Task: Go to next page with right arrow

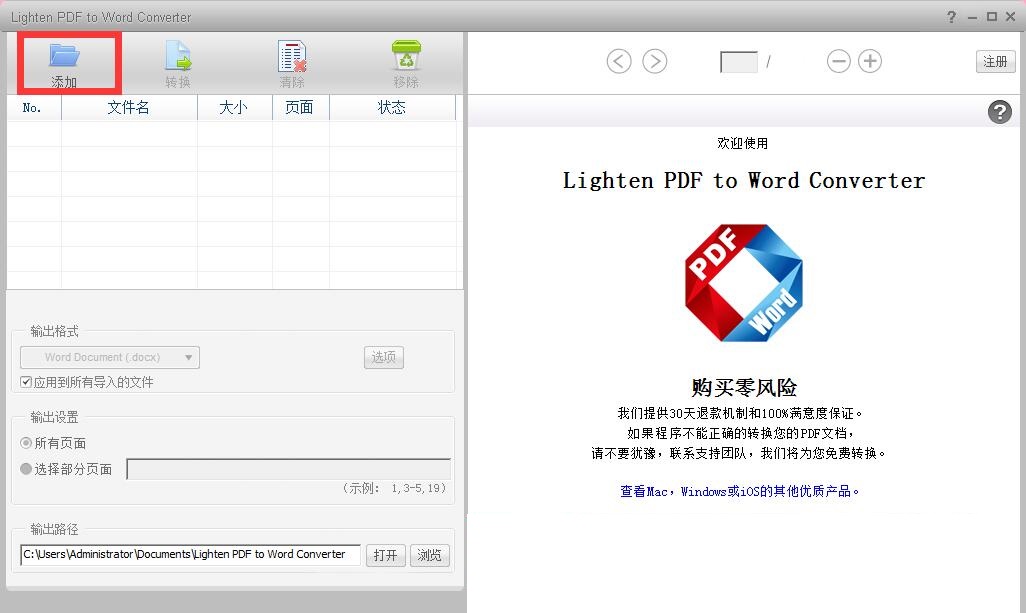Action: tap(654, 62)
